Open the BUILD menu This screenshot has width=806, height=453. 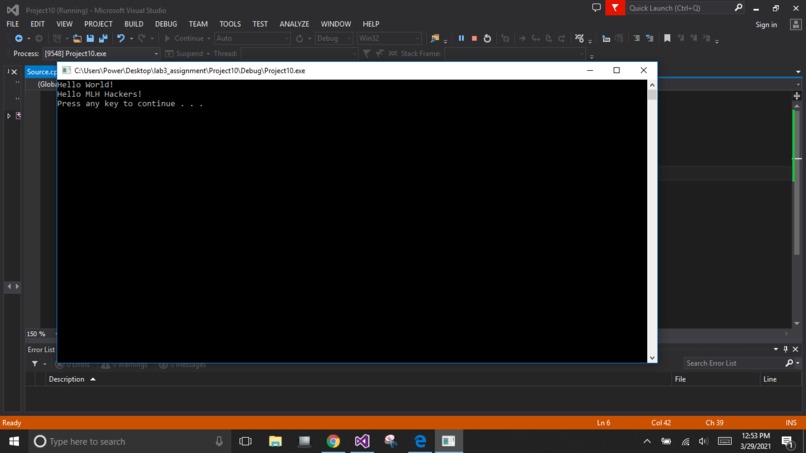(134, 24)
